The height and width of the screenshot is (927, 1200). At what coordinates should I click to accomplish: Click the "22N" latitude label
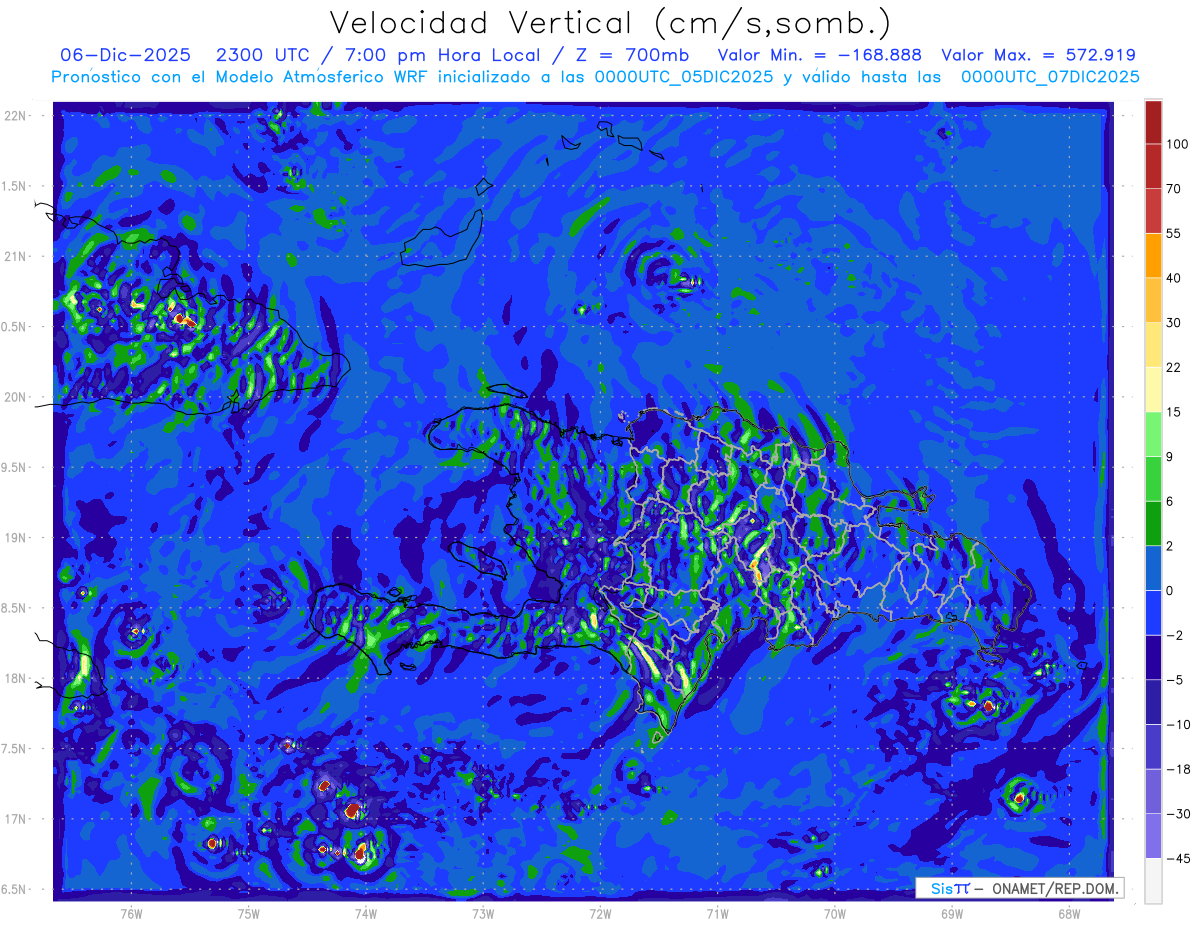[x=16, y=116]
